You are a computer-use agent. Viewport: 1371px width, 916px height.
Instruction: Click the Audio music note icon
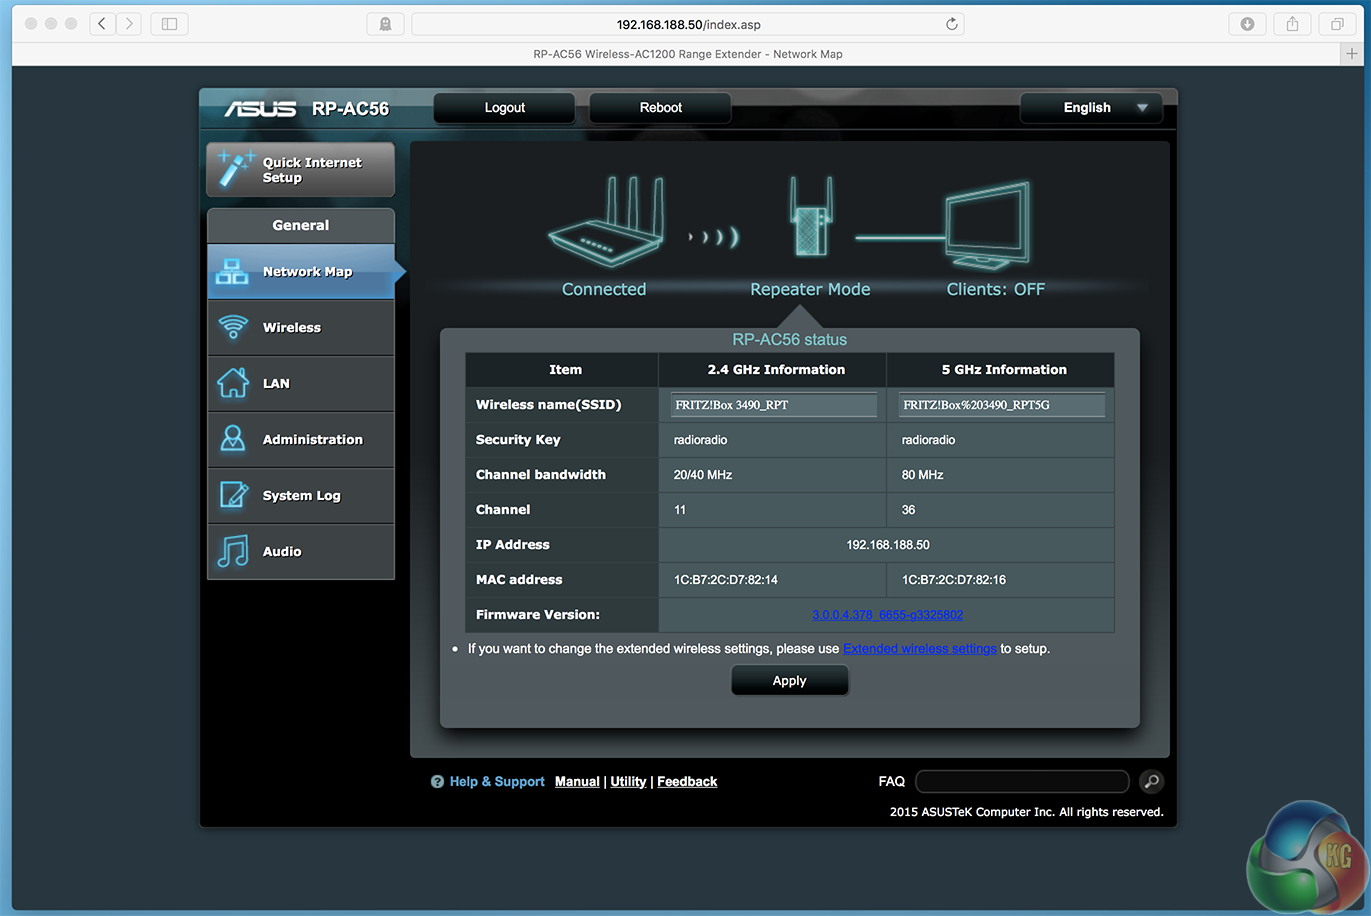(233, 551)
